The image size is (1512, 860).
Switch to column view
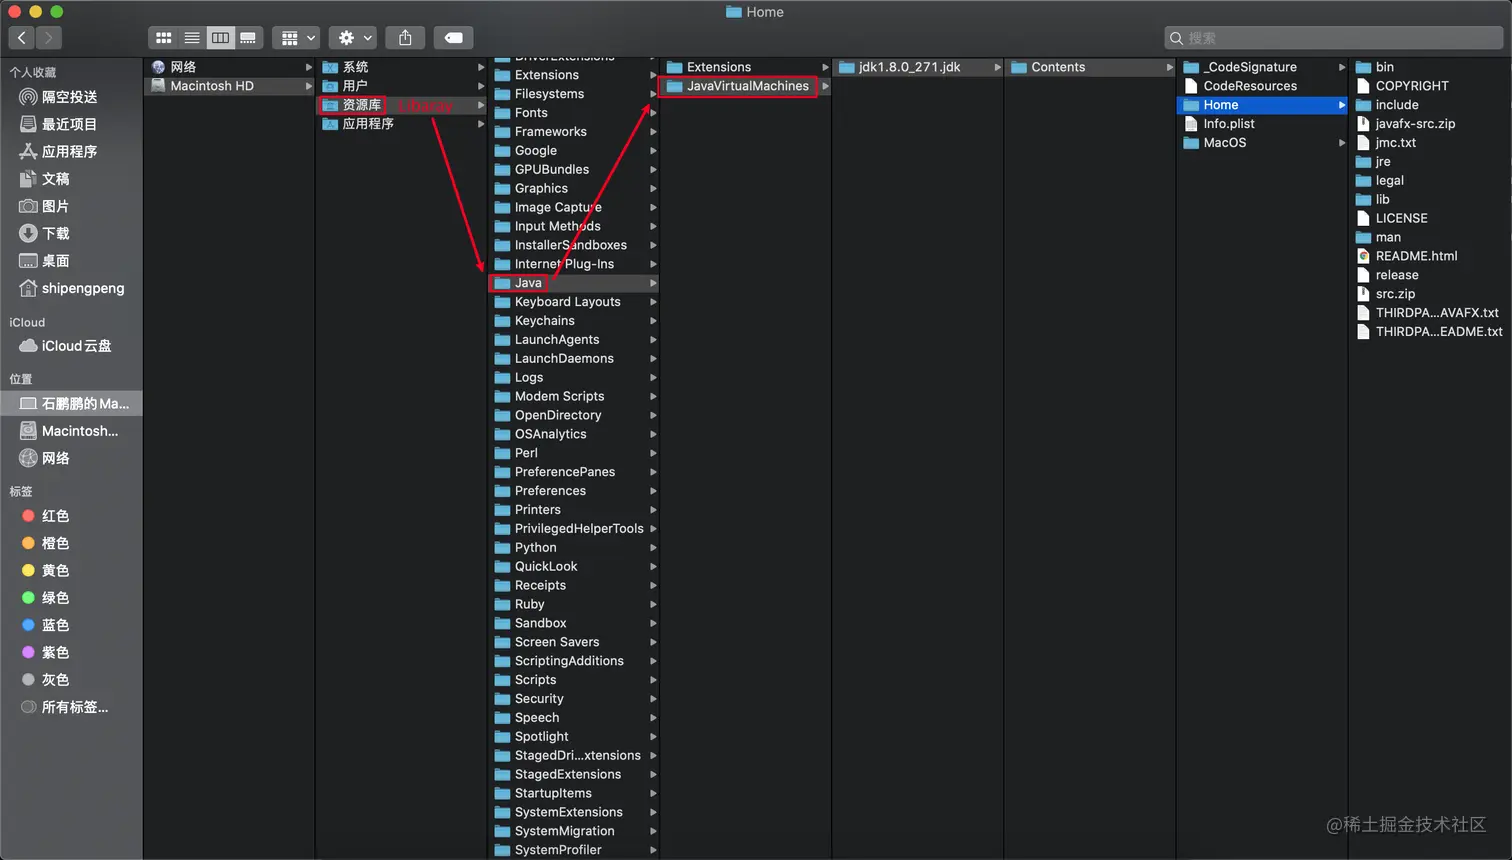point(220,38)
